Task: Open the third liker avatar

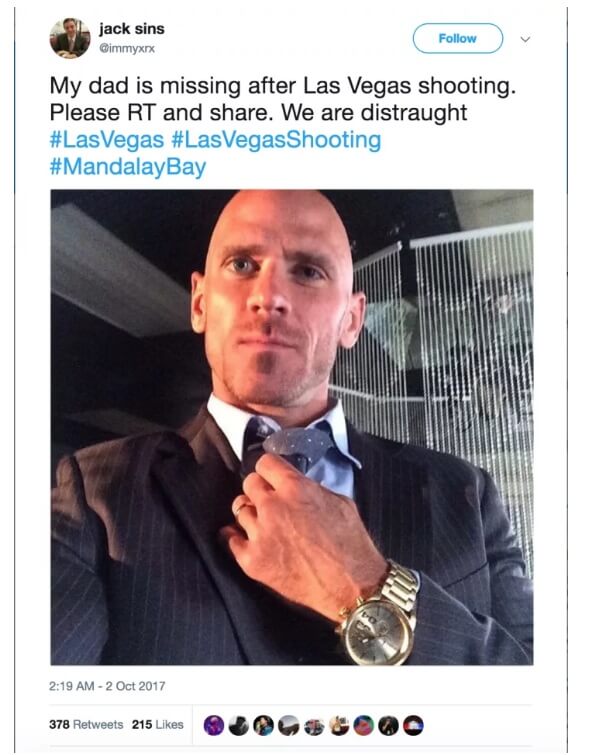Action: click(x=264, y=725)
